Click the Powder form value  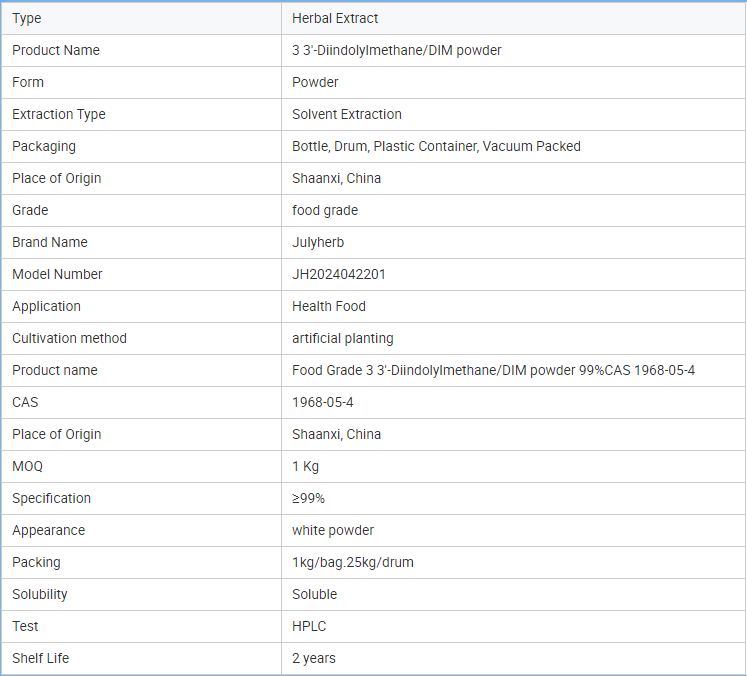click(315, 82)
